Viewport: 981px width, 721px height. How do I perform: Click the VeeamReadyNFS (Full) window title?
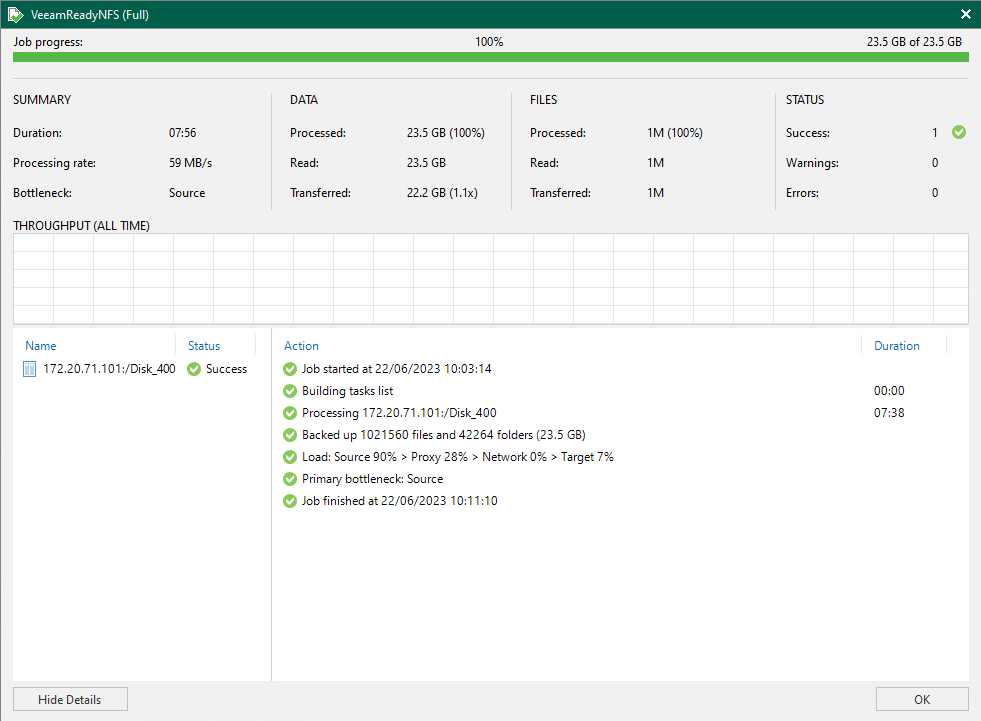[x=89, y=14]
